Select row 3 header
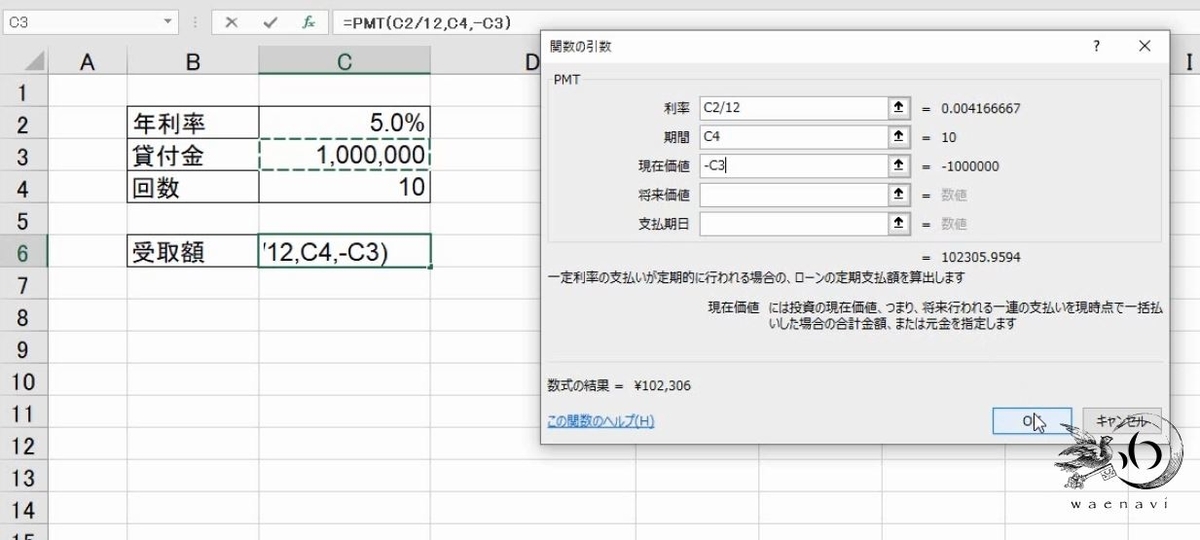 point(24,156)
